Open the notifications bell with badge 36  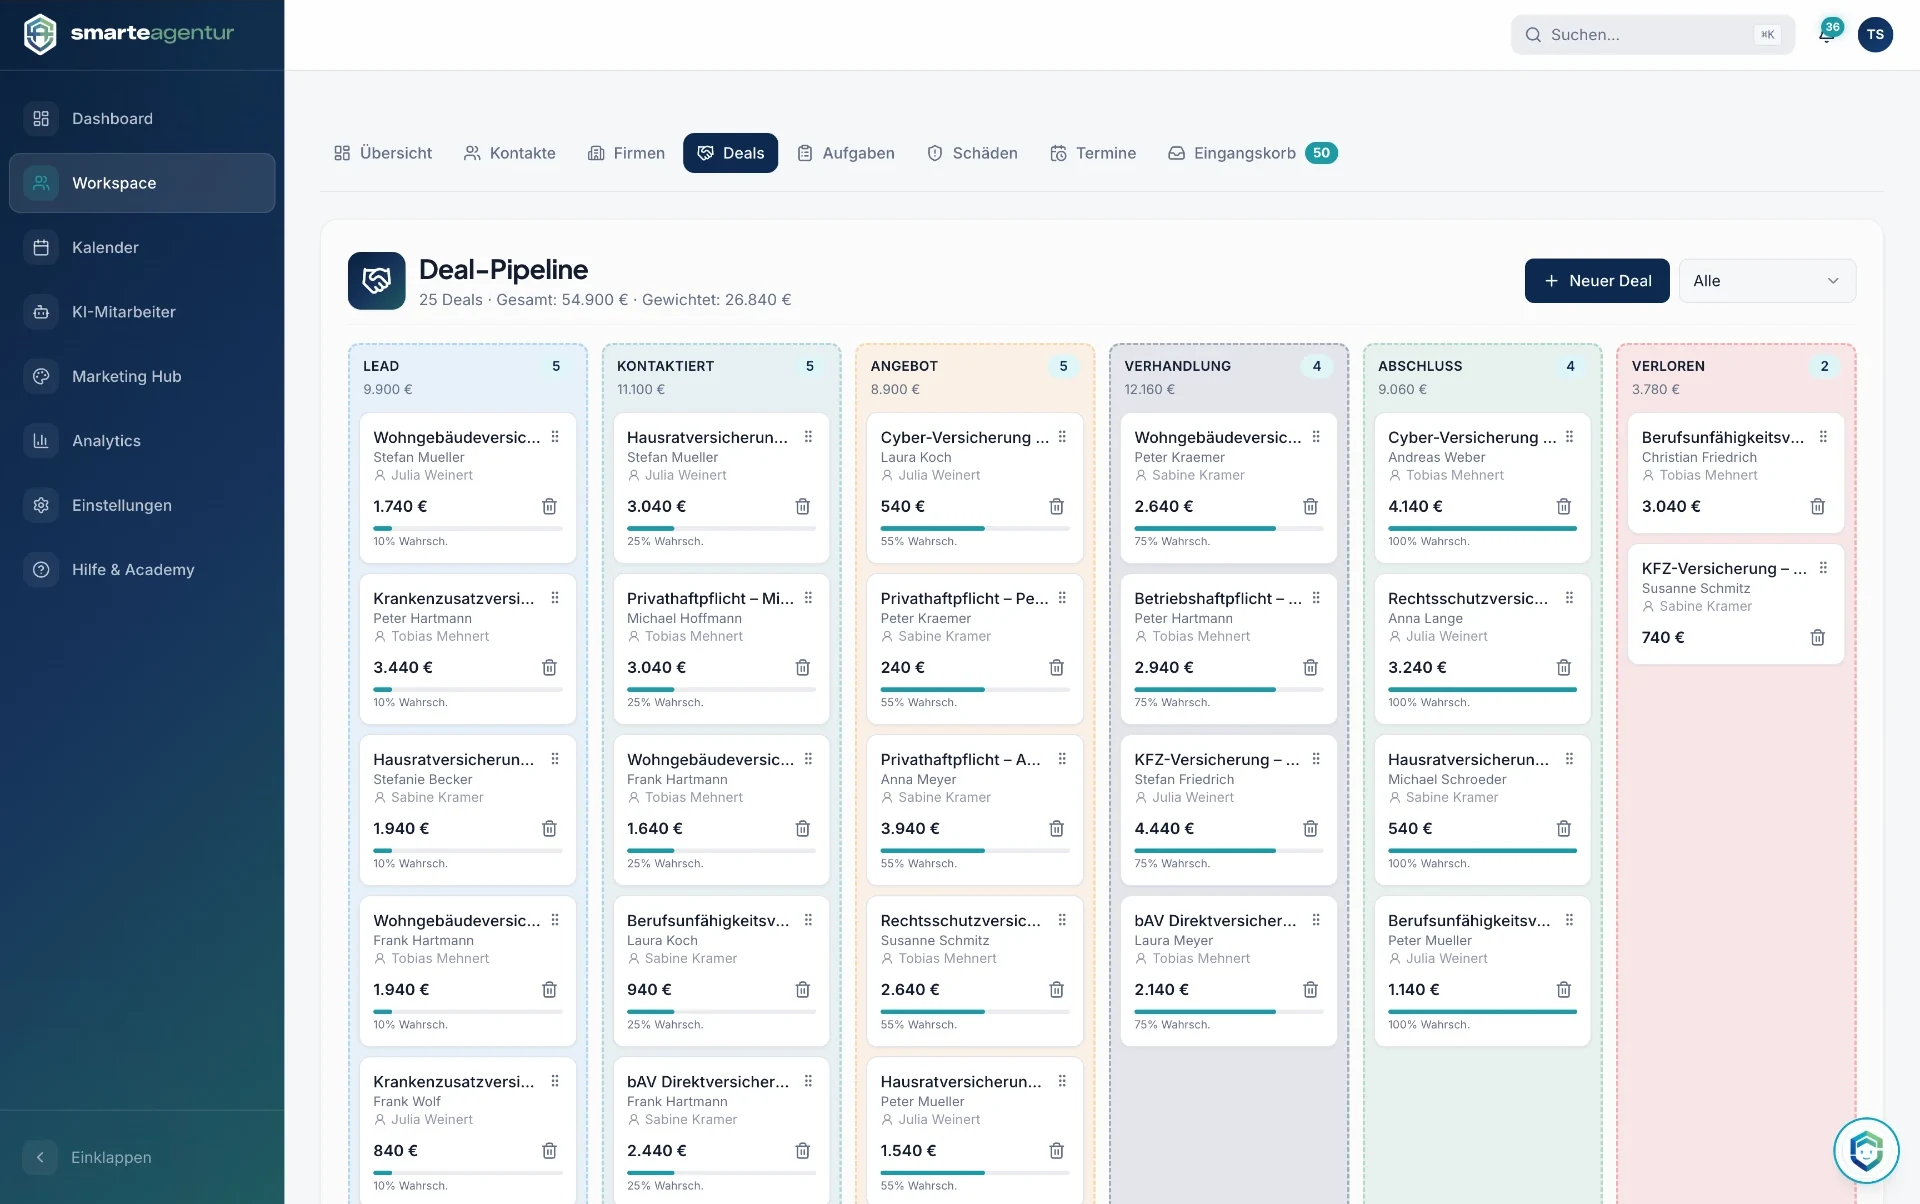tap(1827, 34)
